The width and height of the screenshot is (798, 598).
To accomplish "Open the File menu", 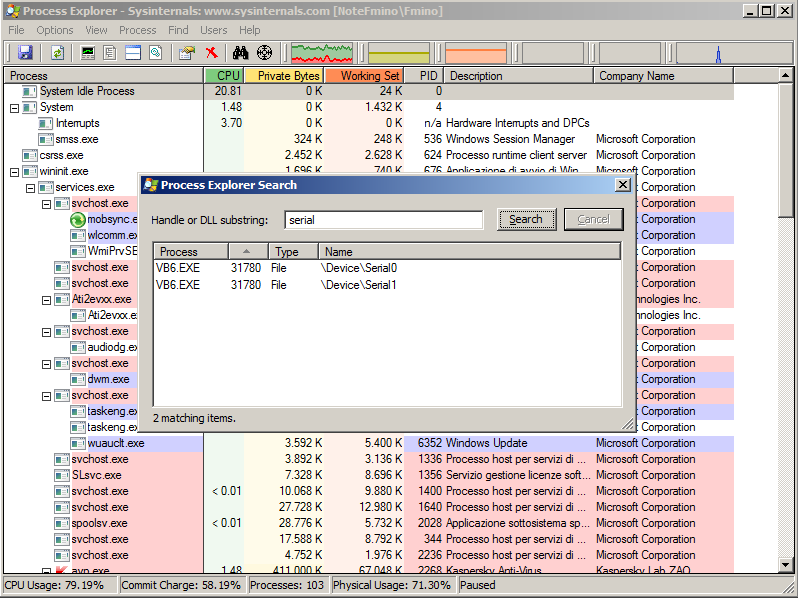I will [x=16, y=30].
